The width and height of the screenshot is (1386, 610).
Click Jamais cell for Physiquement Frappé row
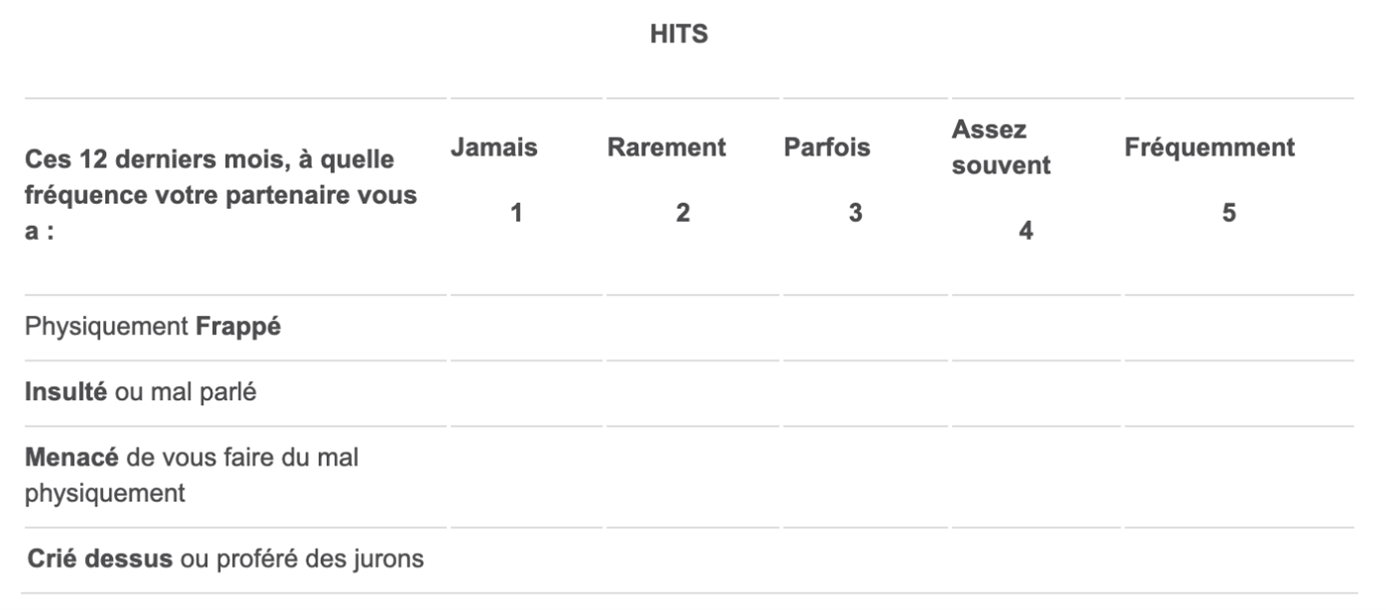(x=526, y=327)
